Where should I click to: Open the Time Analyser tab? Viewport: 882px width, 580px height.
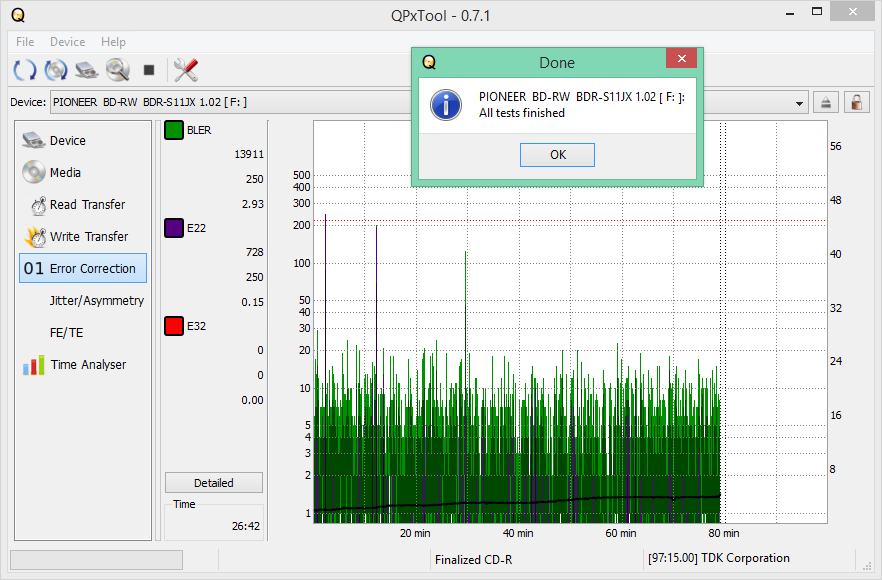tap(83, 365)
